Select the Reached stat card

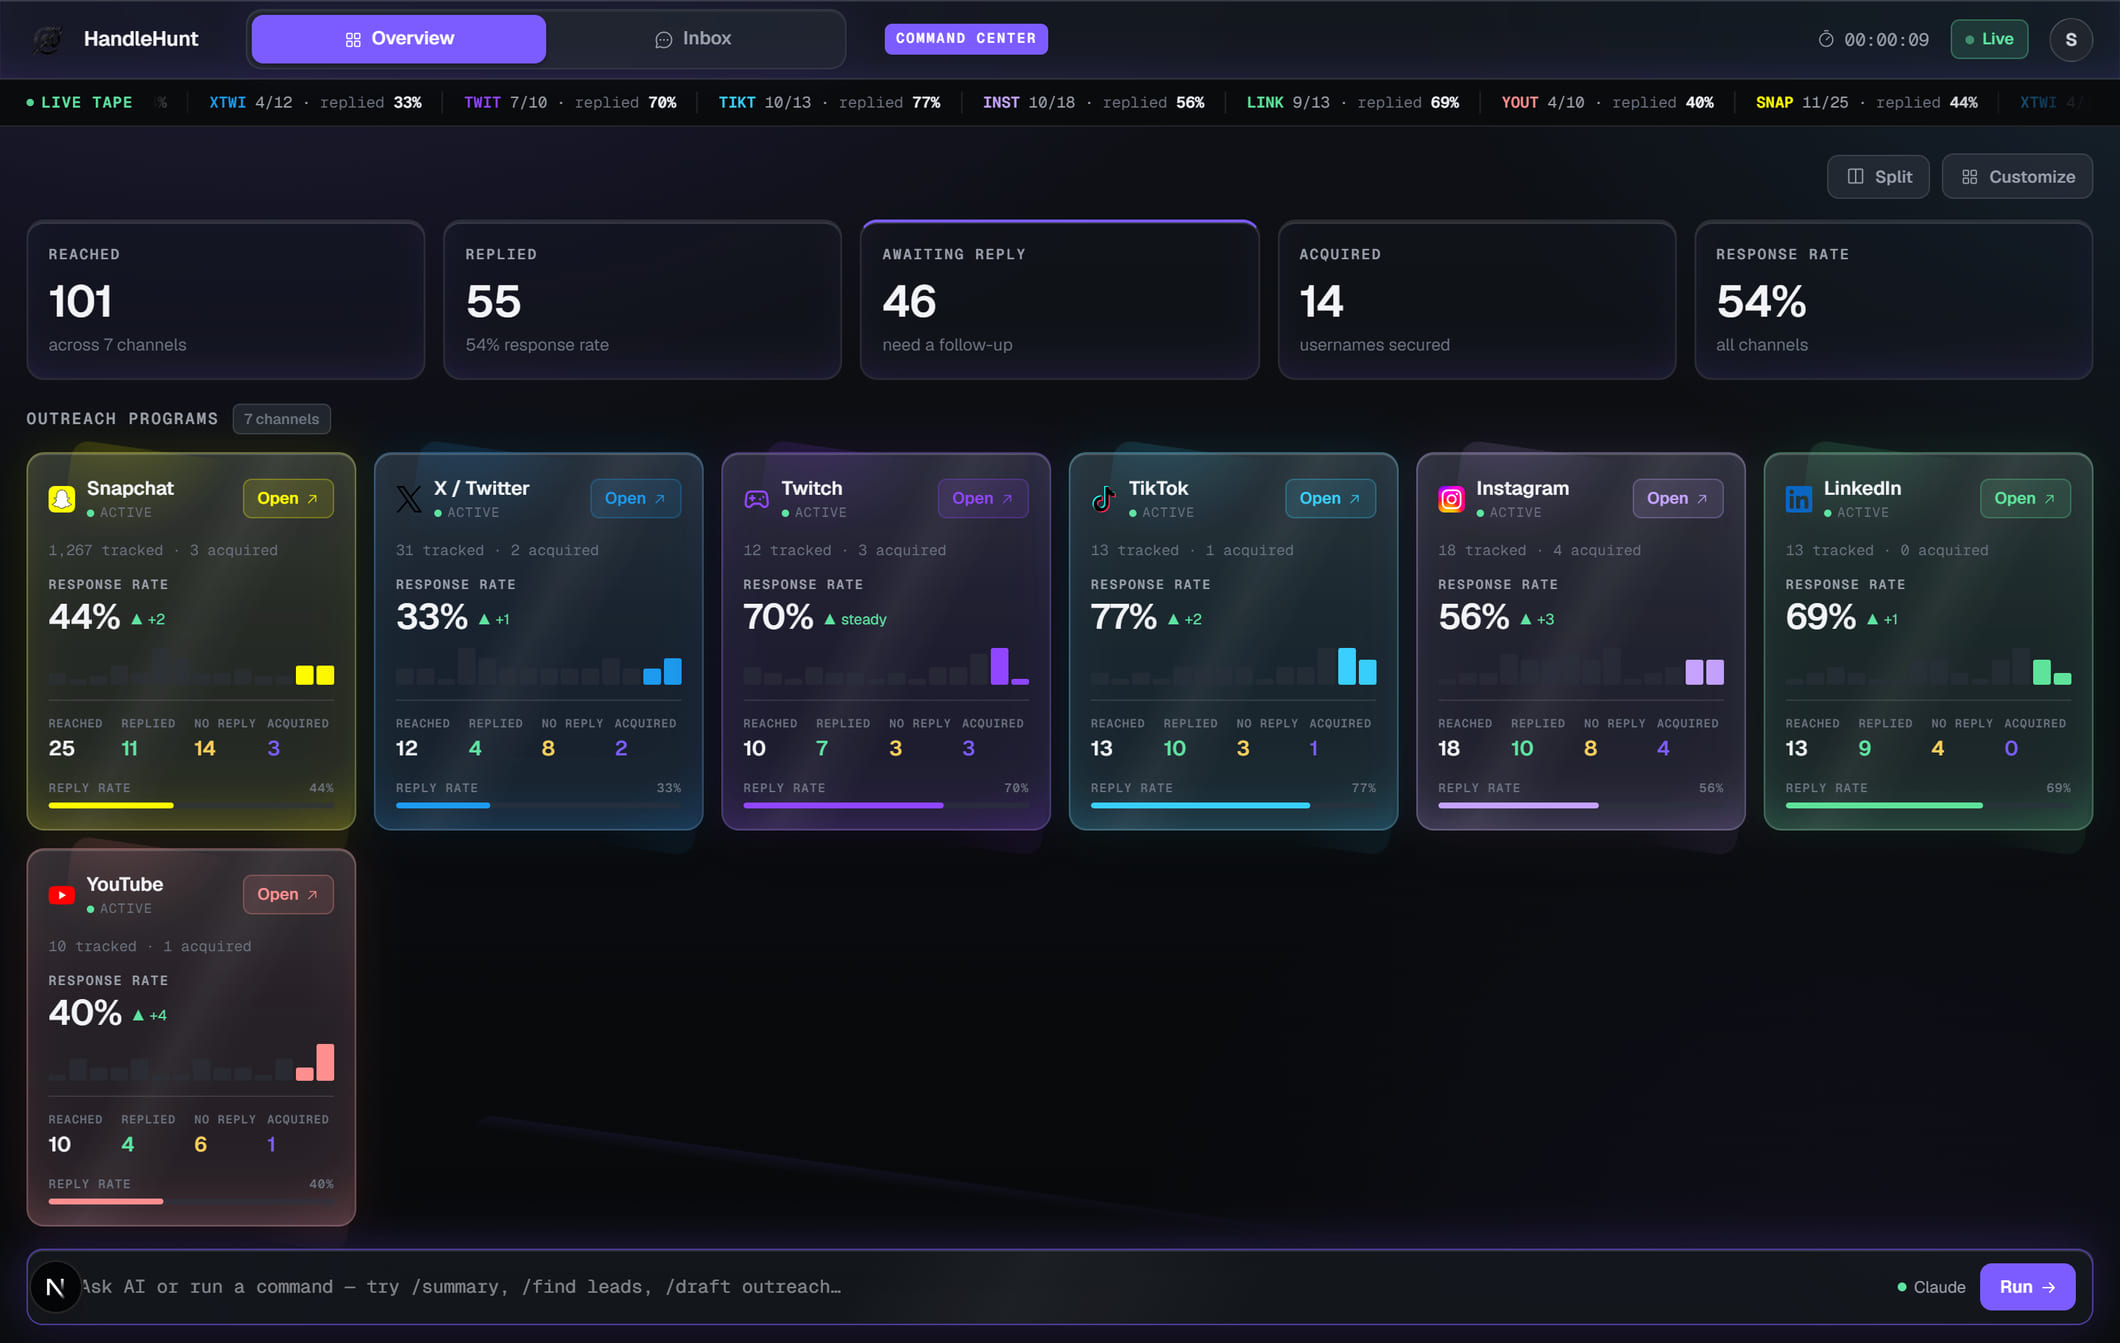[x=226, y=300]
